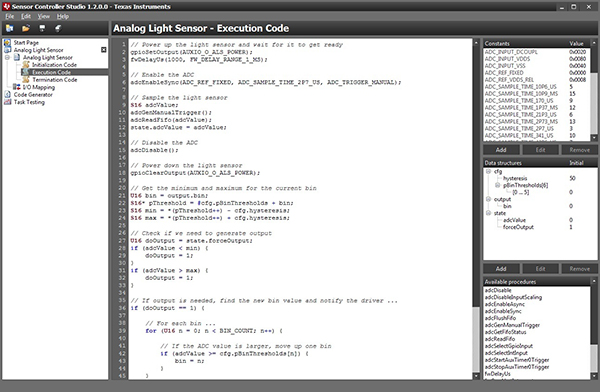This screenshot has height=392, width=600.
Task: Select adcReadFifo in Available procedures
Action: 500,339
